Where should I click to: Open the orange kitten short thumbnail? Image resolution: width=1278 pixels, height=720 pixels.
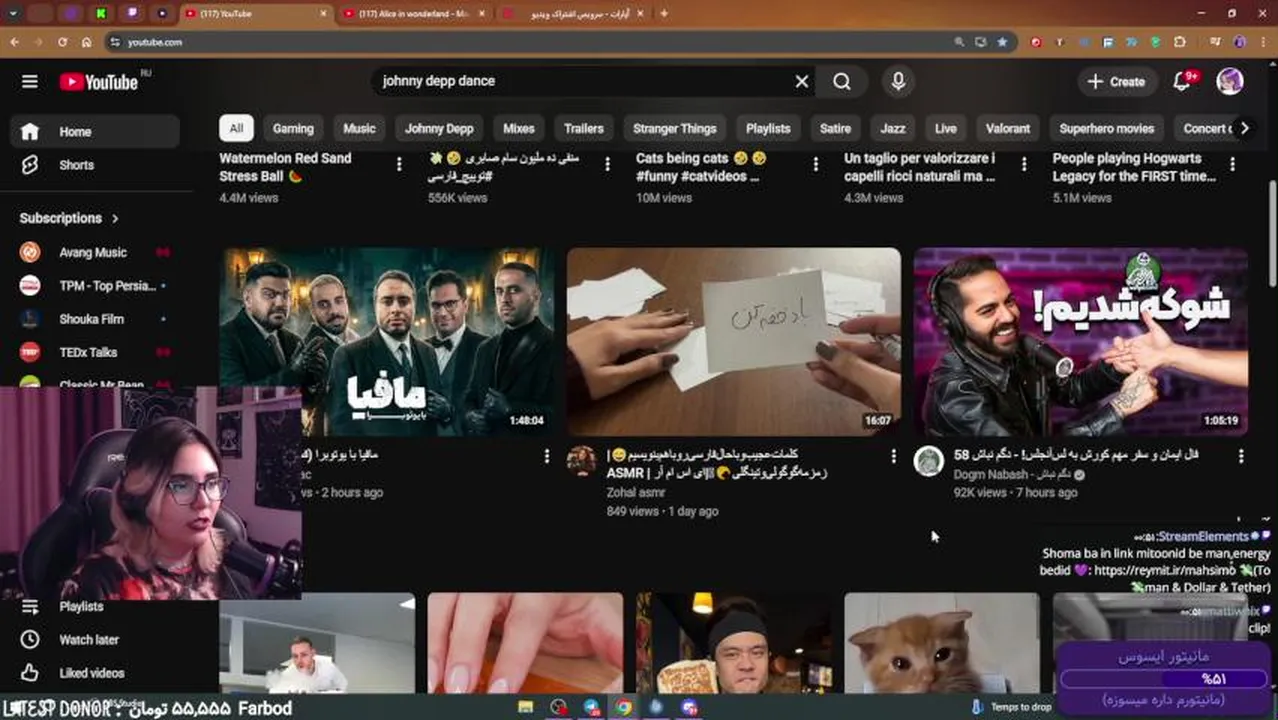coord(941,643)
